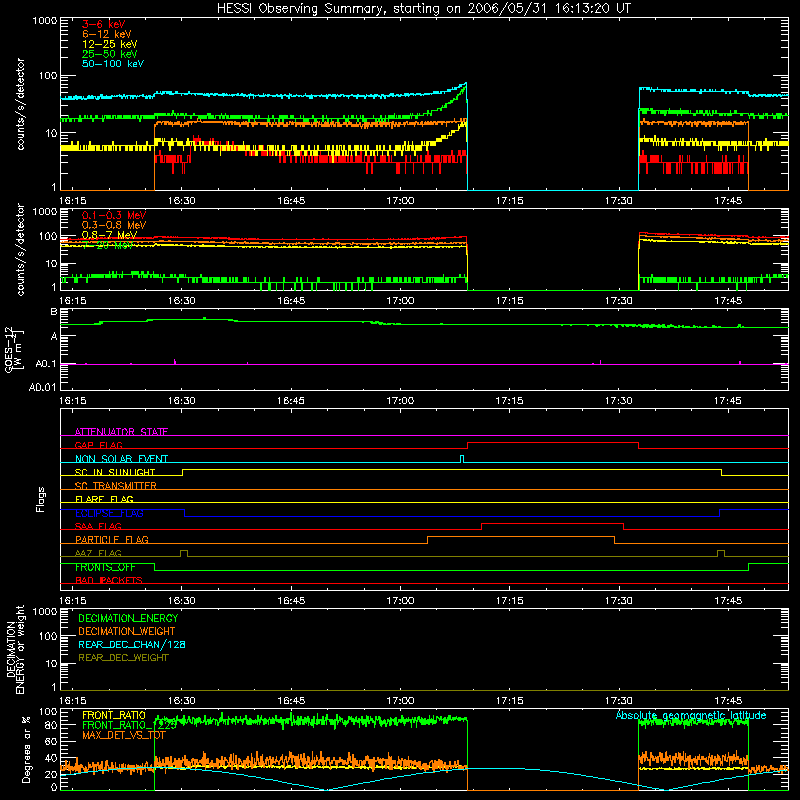Click the yellow 0.8-7 MeV legend label
The height and width of the screenshot is (800, 800).
(109, 235)
